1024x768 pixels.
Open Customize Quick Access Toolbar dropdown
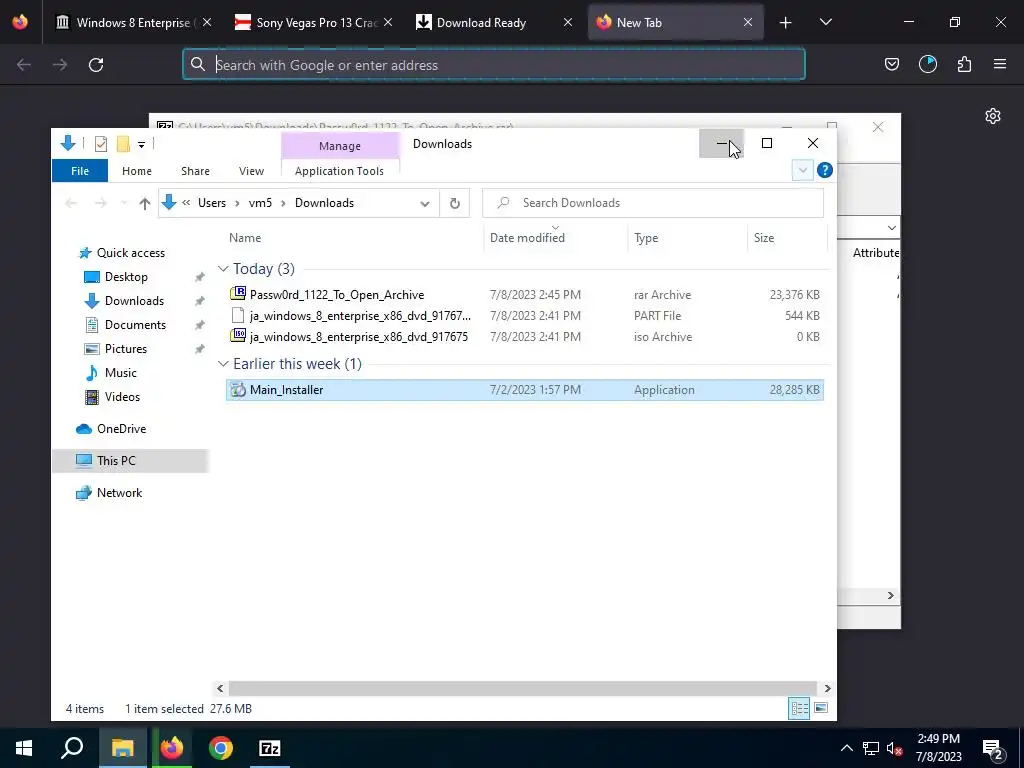tap(141, 144)
